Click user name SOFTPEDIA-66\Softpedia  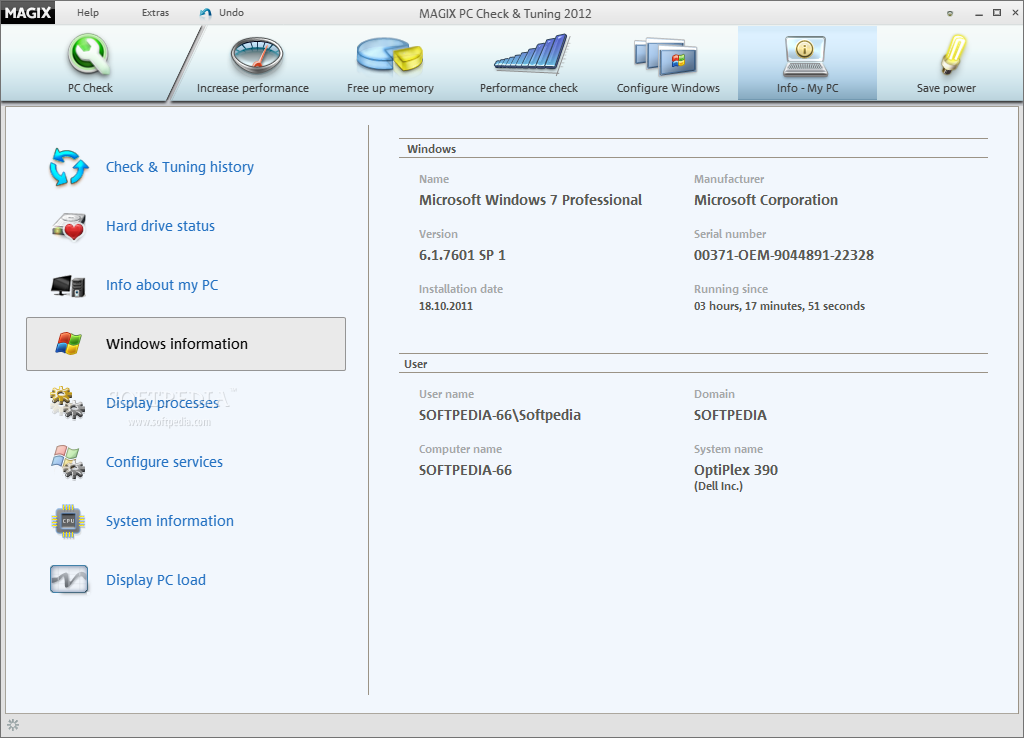tap(500, 415)
